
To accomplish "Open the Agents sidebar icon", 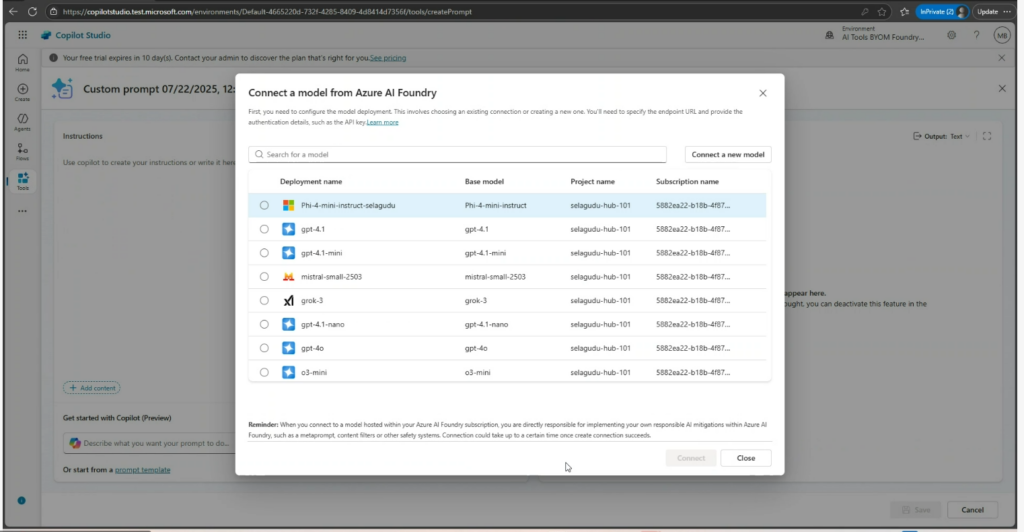I will point(22,121).
